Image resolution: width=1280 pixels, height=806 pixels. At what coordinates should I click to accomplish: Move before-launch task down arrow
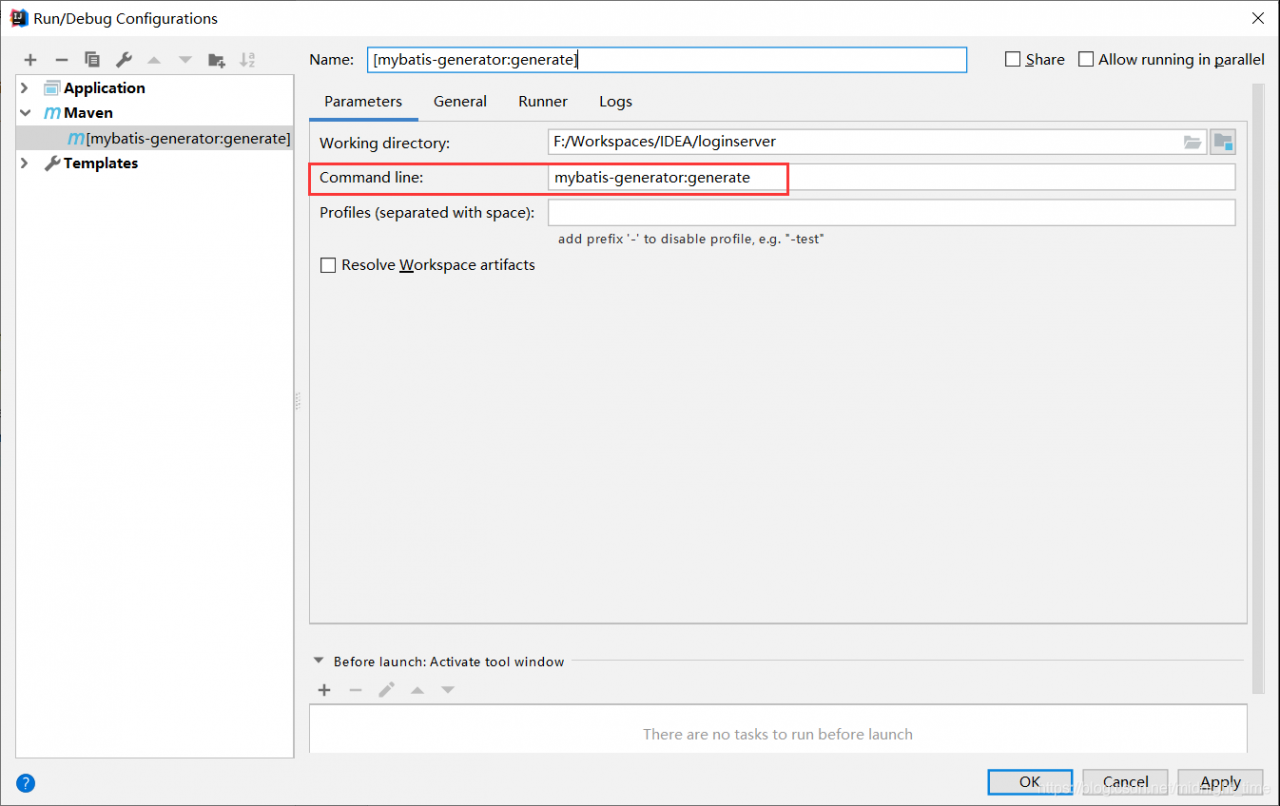pyautogui.click(x=448, y=690)
